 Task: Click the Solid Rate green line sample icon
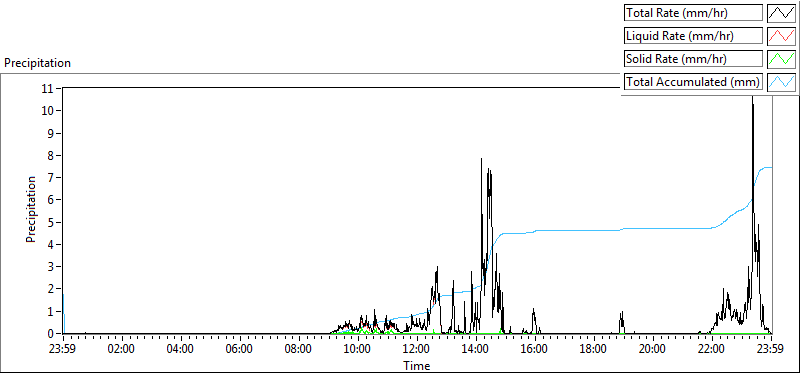(x=782, y=59)
